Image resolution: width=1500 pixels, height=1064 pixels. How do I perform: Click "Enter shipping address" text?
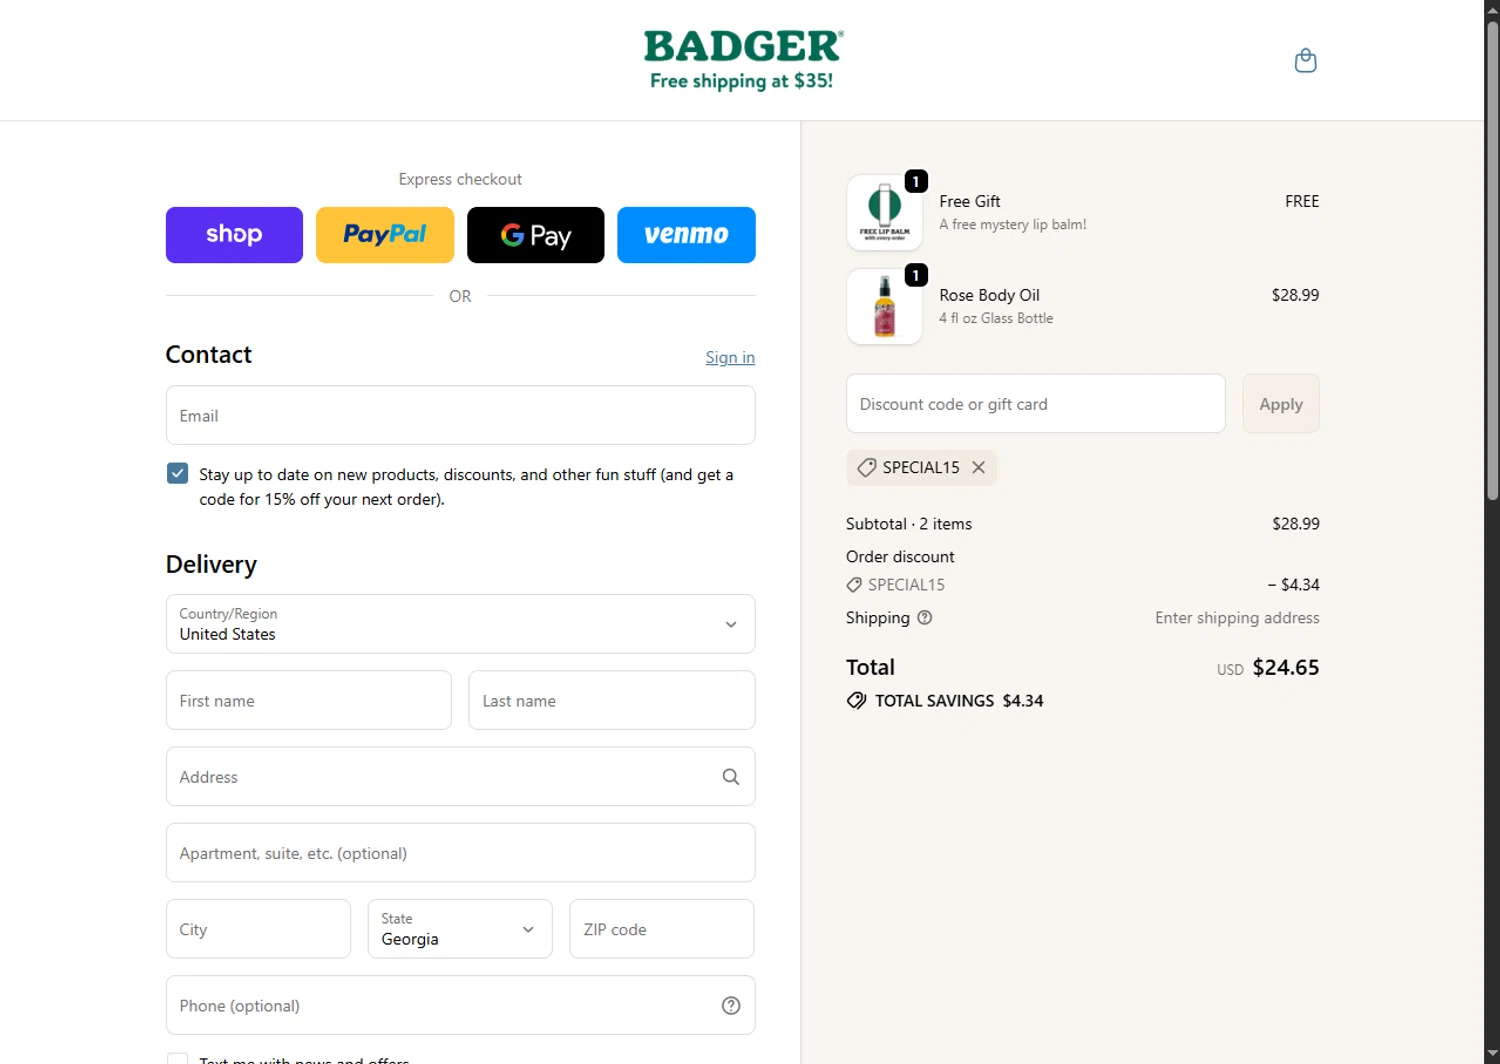(x=1237, y=618)
